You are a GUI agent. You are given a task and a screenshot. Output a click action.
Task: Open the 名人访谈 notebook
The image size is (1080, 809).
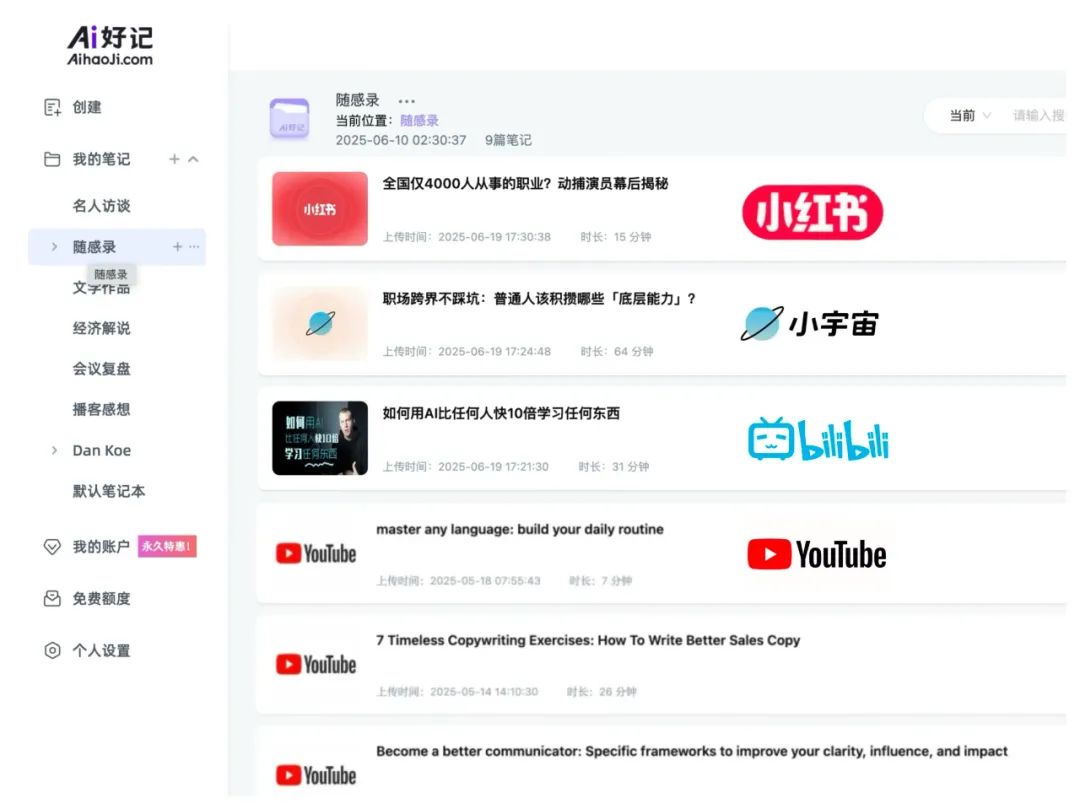[101, 206]
